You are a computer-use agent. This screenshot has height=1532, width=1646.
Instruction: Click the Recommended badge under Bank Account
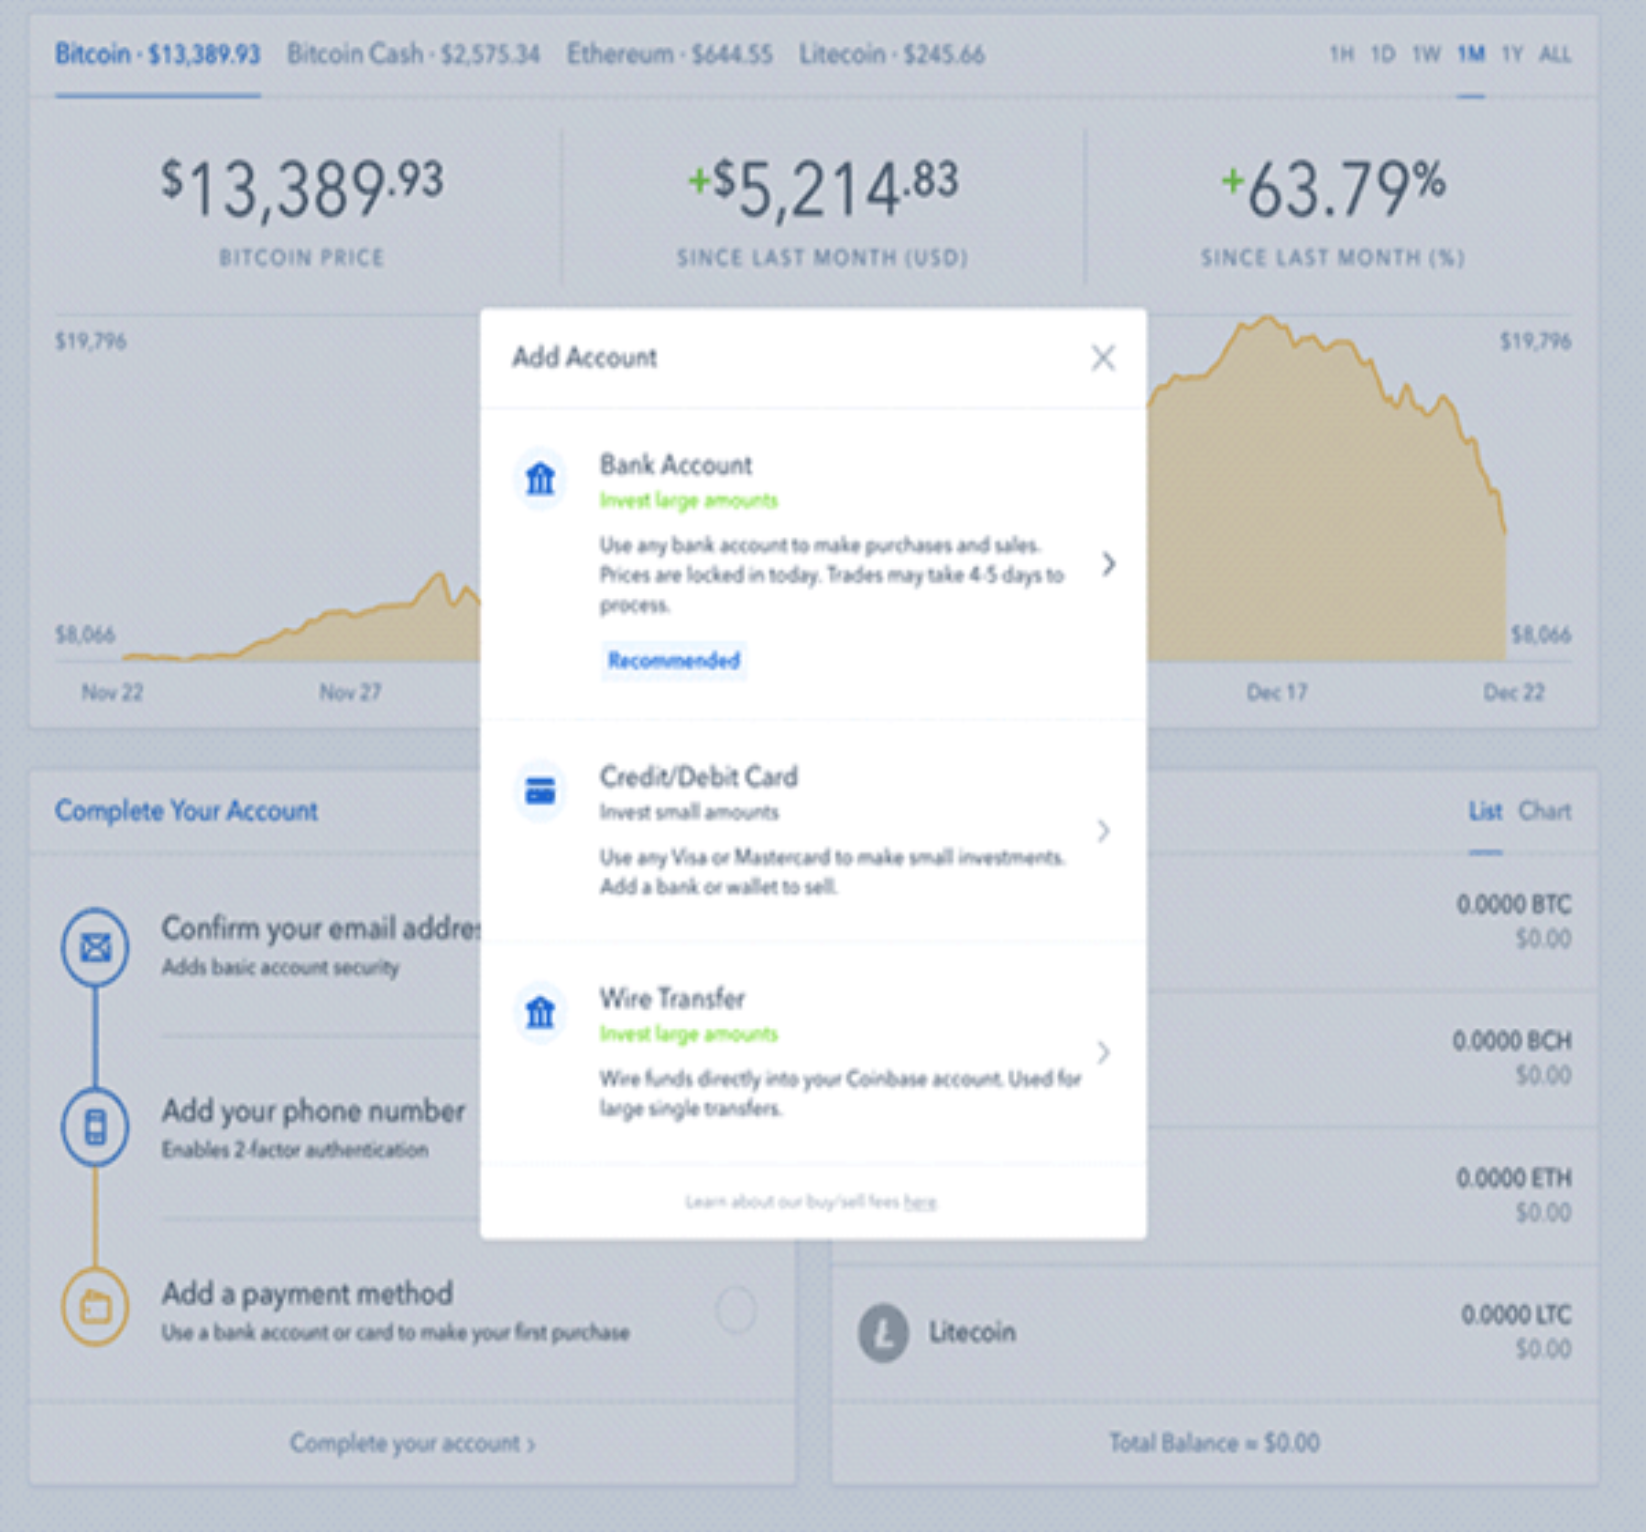click(673, 661)
